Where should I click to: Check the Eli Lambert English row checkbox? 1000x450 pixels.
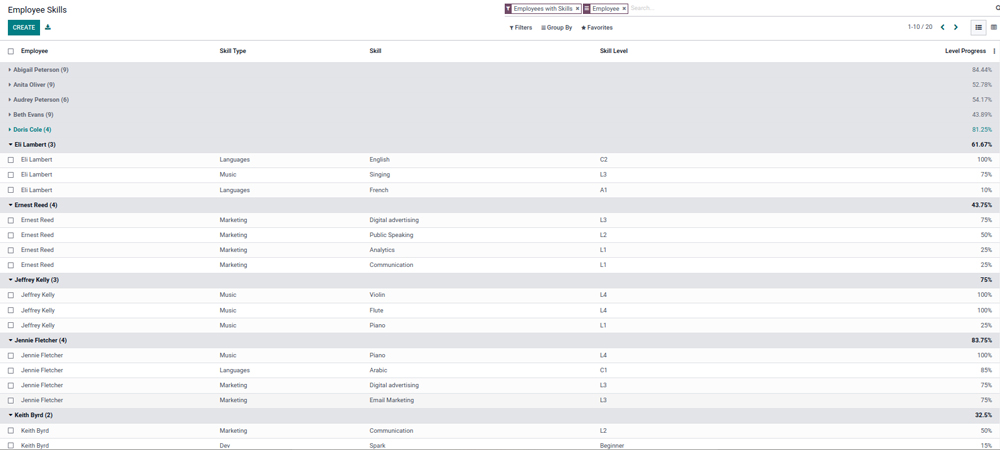coord(11,160)
